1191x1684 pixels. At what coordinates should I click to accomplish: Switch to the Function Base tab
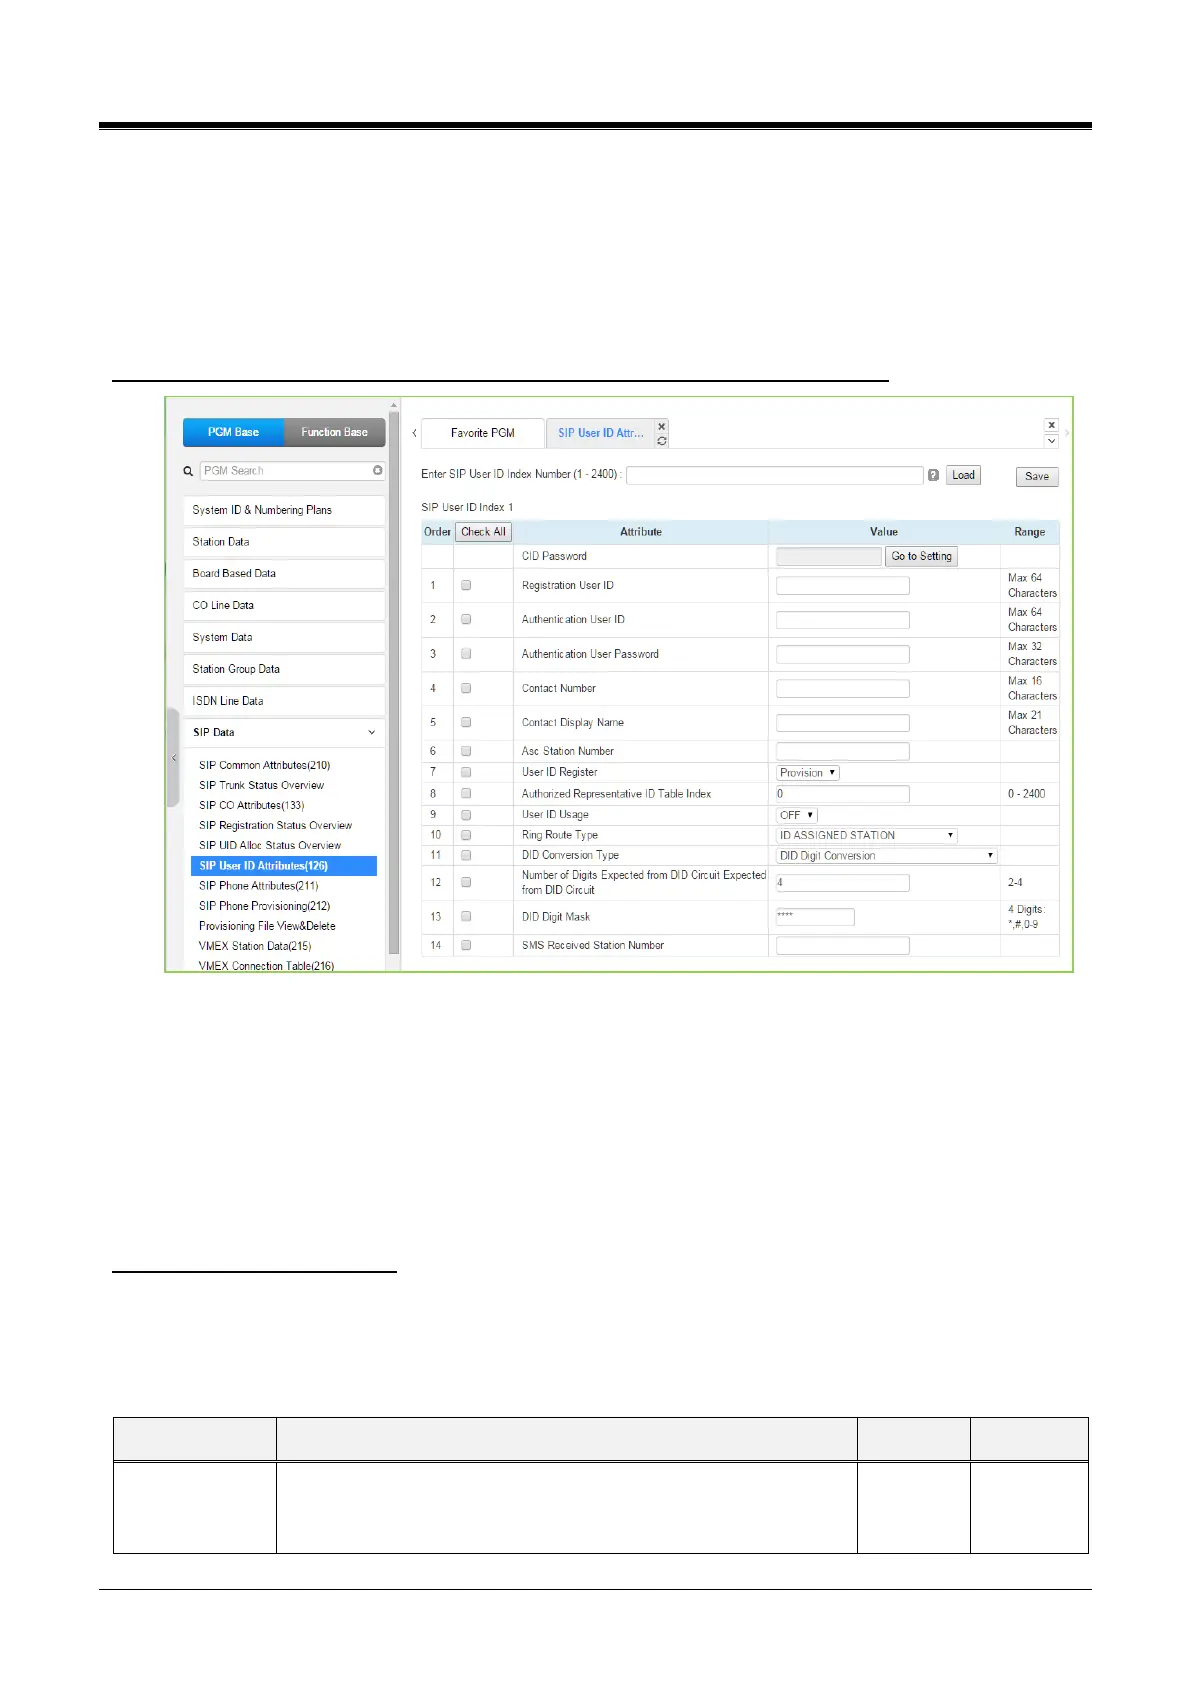point(334,432)
